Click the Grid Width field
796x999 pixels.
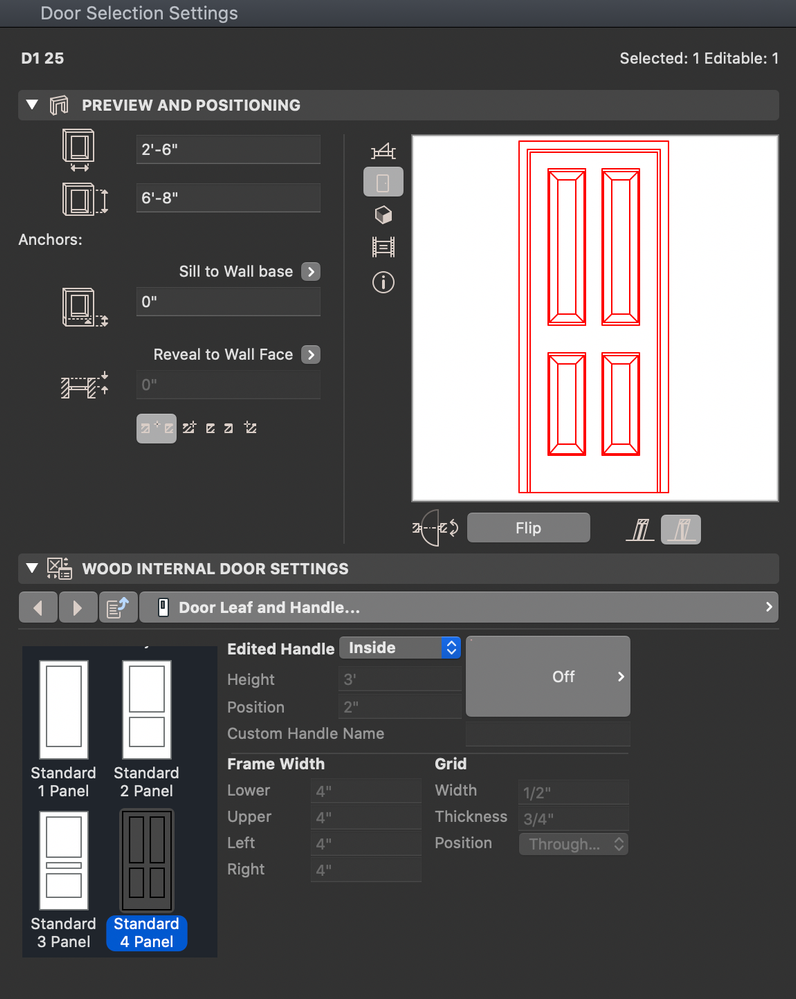click(x=574, y=792)
